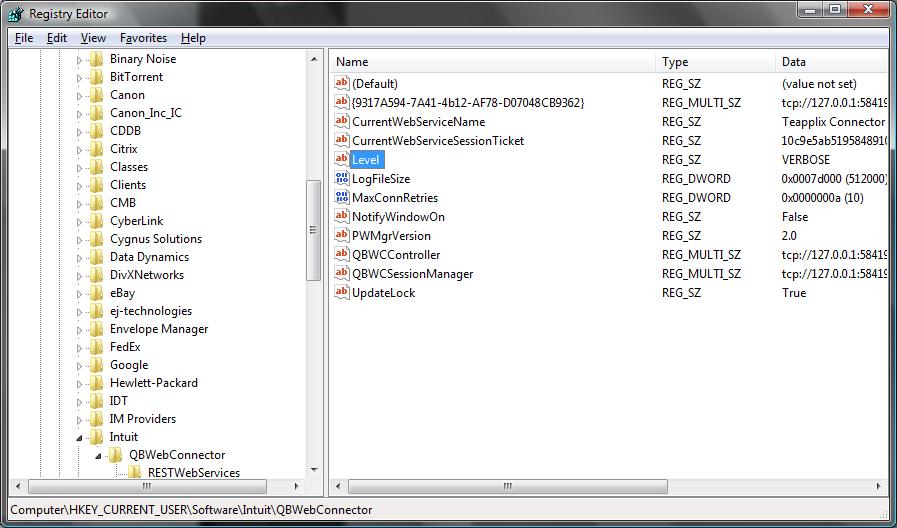Open the File menu
This screenshot has height=528, width=897.
pyautogui.click(x=24, y=38)
